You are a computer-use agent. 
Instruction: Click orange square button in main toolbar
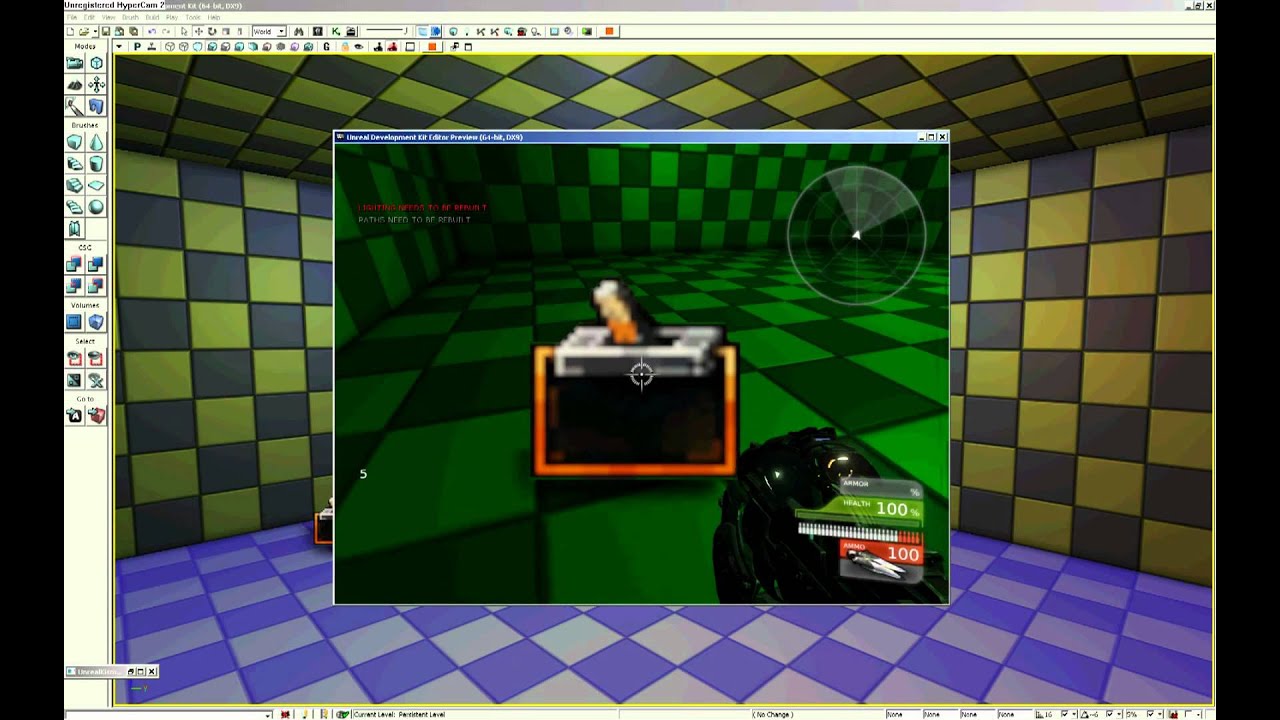pos(609,32)
